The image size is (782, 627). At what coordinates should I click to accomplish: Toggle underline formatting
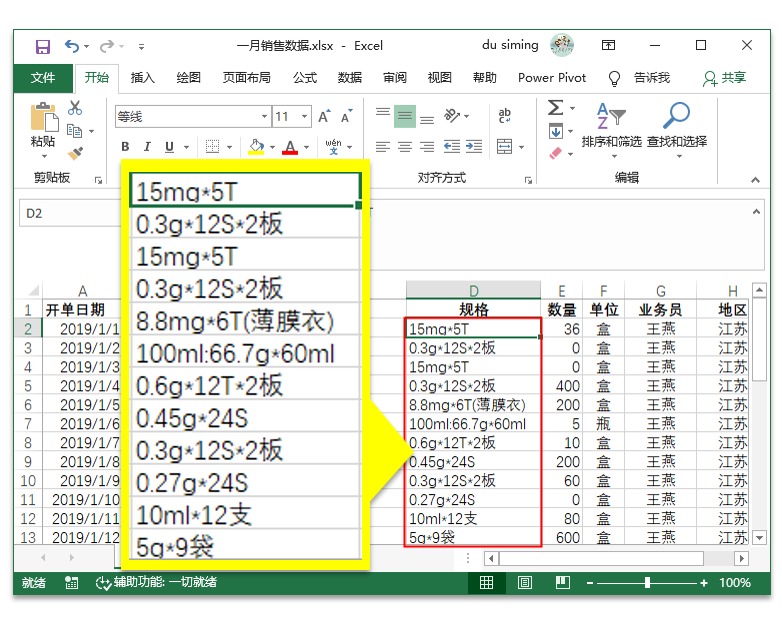170,147
